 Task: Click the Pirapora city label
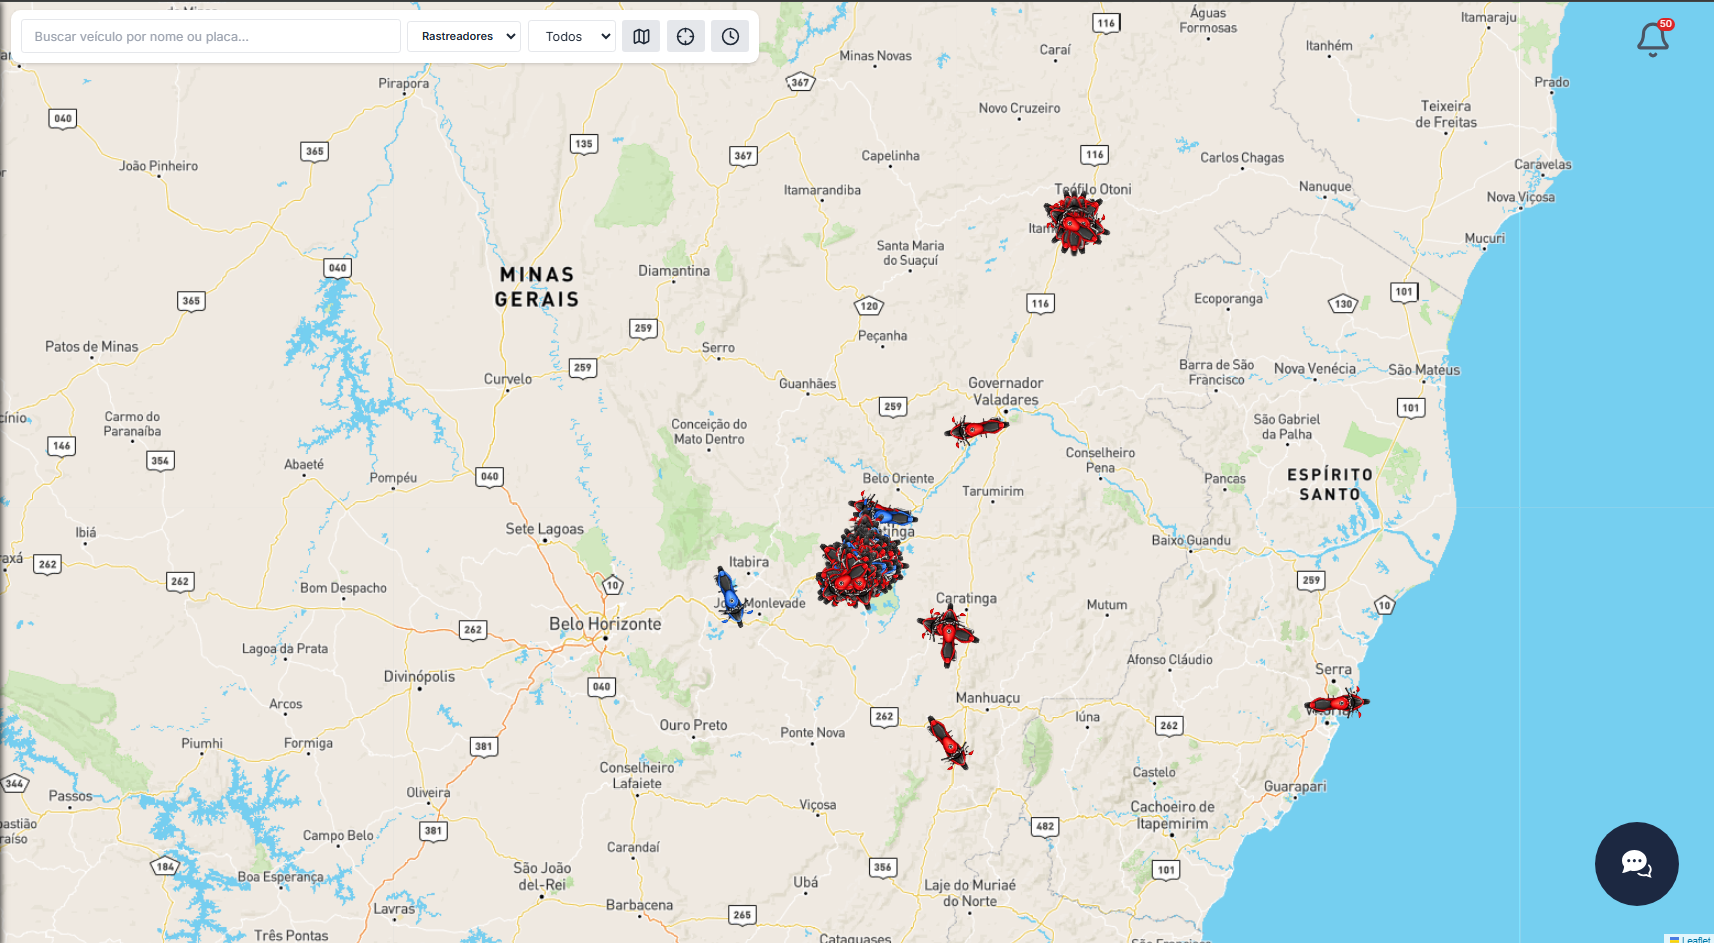coord(404,83)
